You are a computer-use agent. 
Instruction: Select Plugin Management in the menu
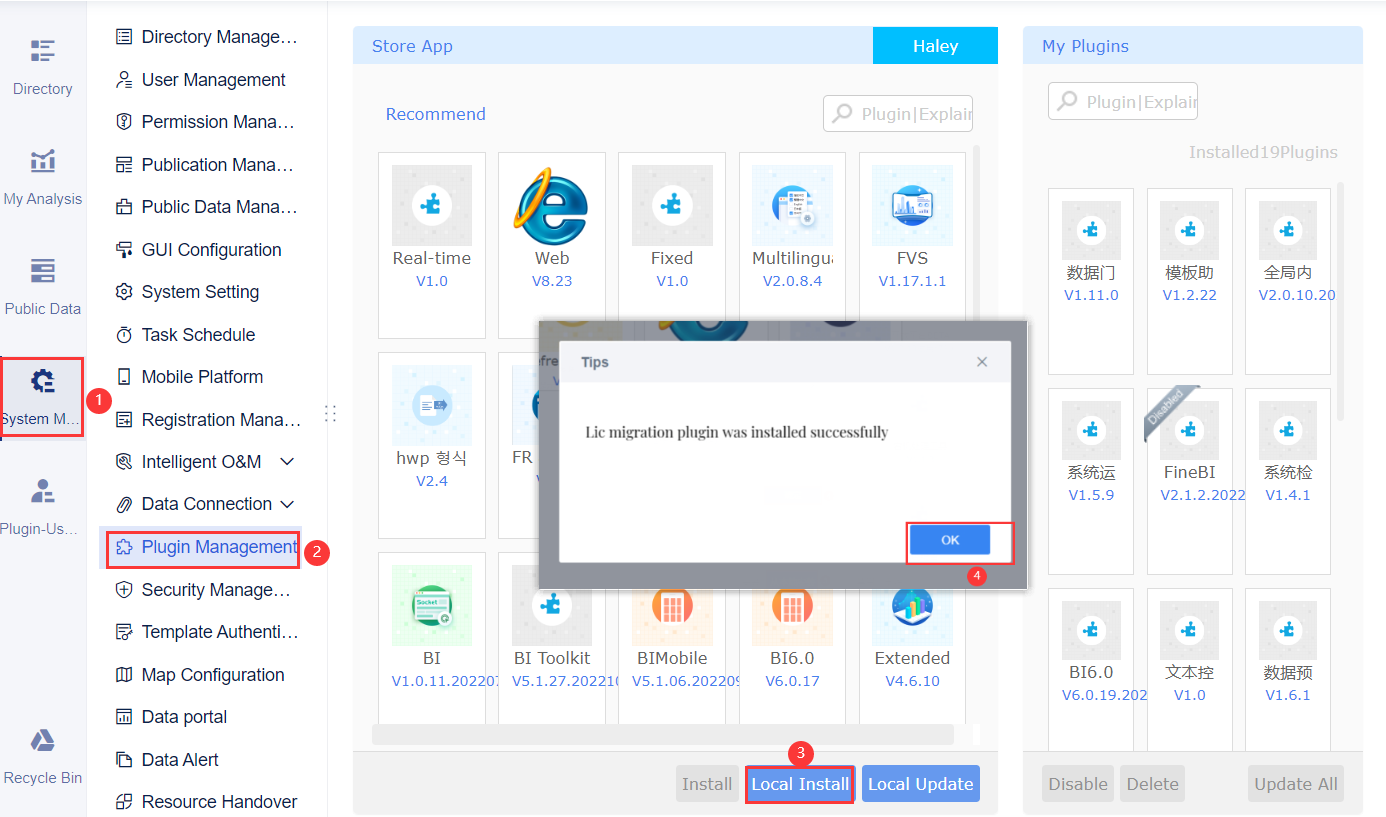202,549
